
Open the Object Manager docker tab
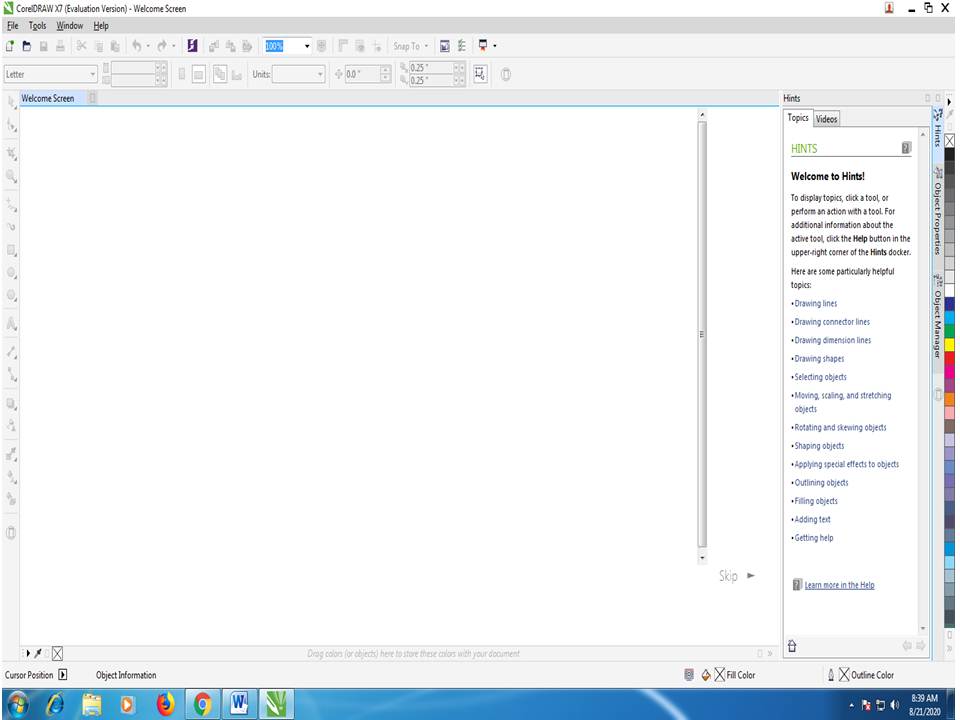[937, 316]
